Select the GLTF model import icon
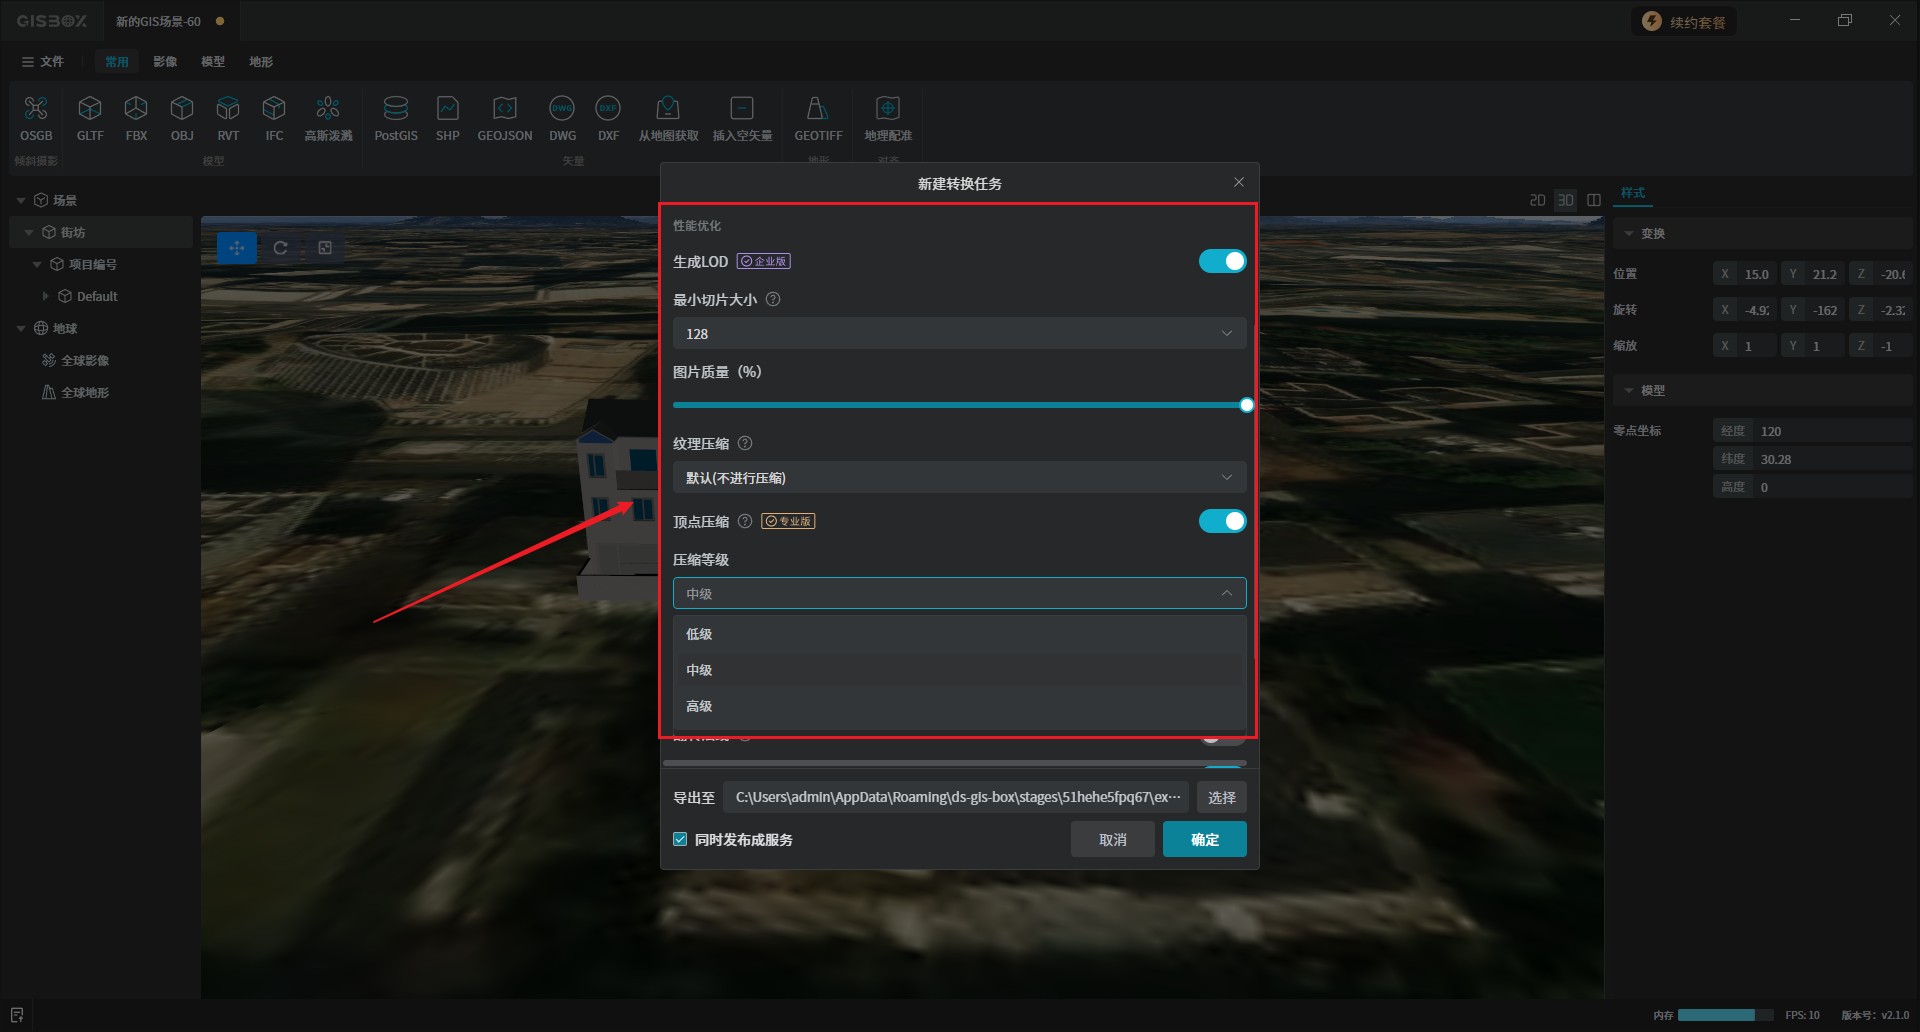This screenshot has height=1032, width=1920. (x=90, y=109)
